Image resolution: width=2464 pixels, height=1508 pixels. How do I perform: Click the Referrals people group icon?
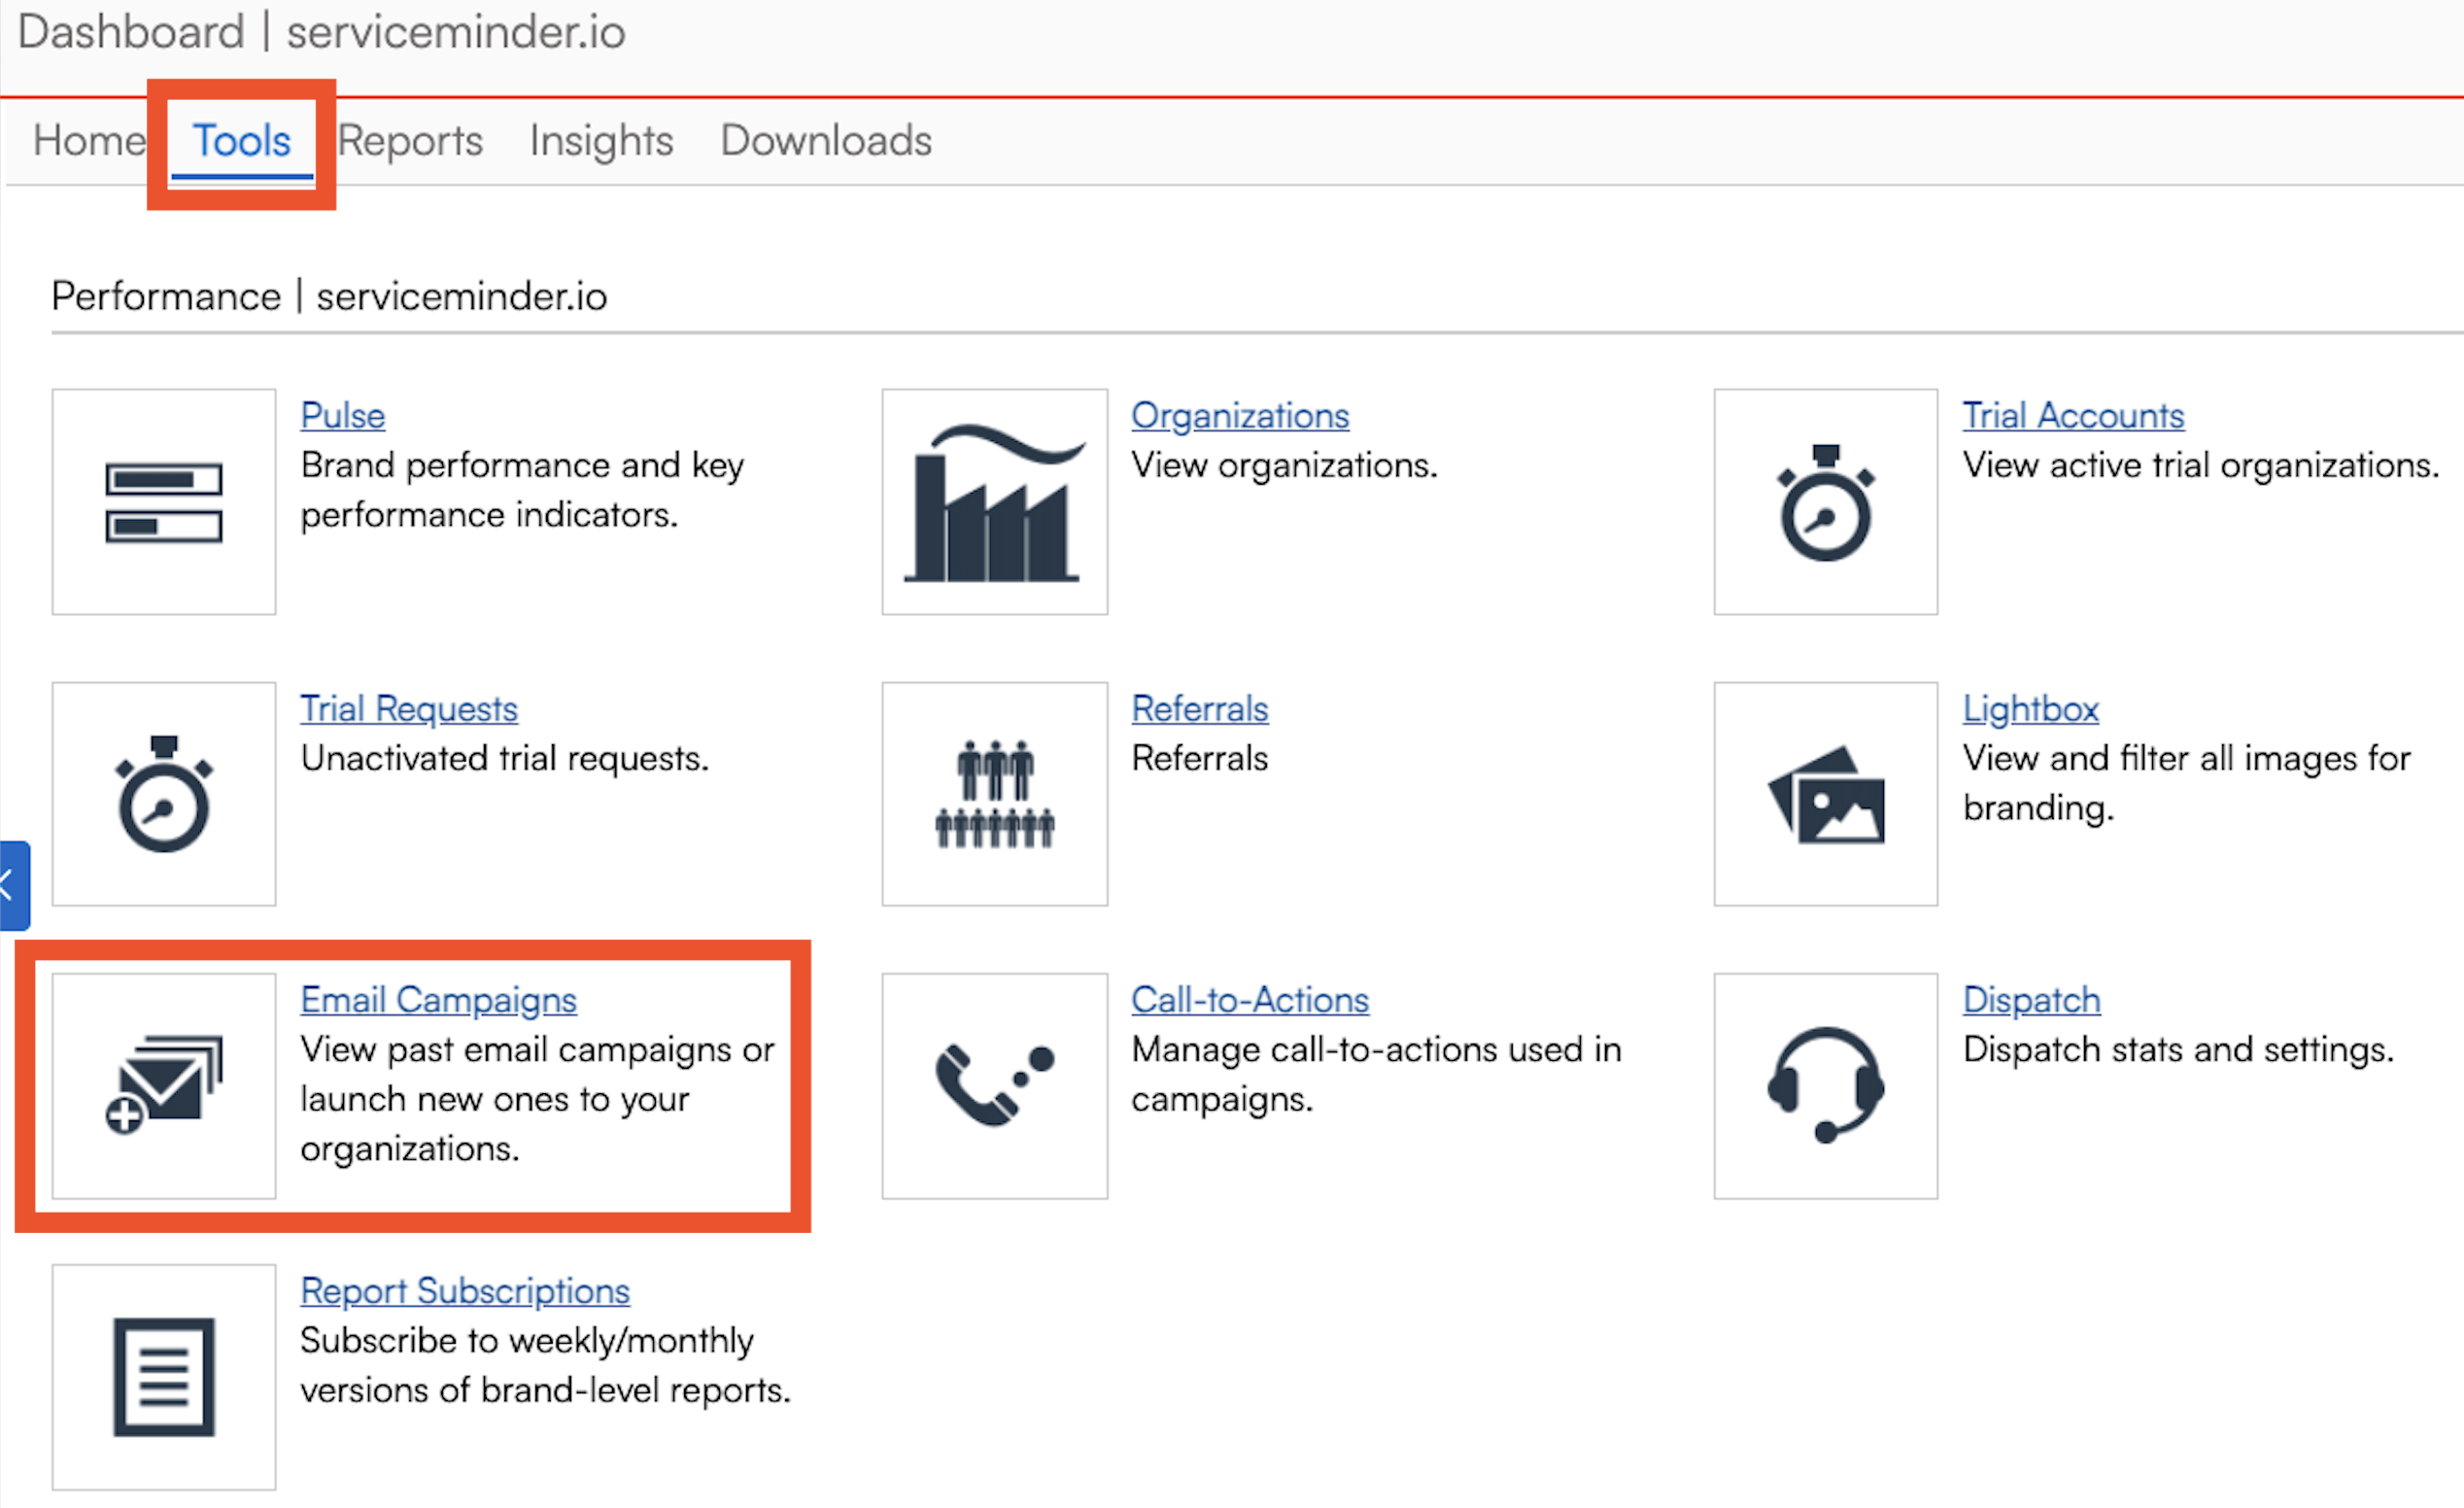pyautogui.click(x=994, y=794)
